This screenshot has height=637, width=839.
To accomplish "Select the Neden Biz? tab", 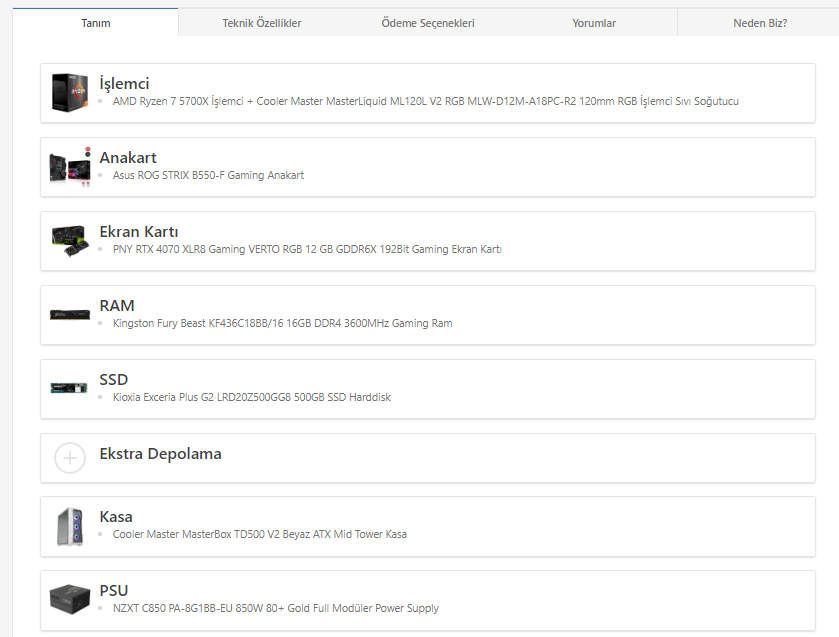I will tap(760, 23).
